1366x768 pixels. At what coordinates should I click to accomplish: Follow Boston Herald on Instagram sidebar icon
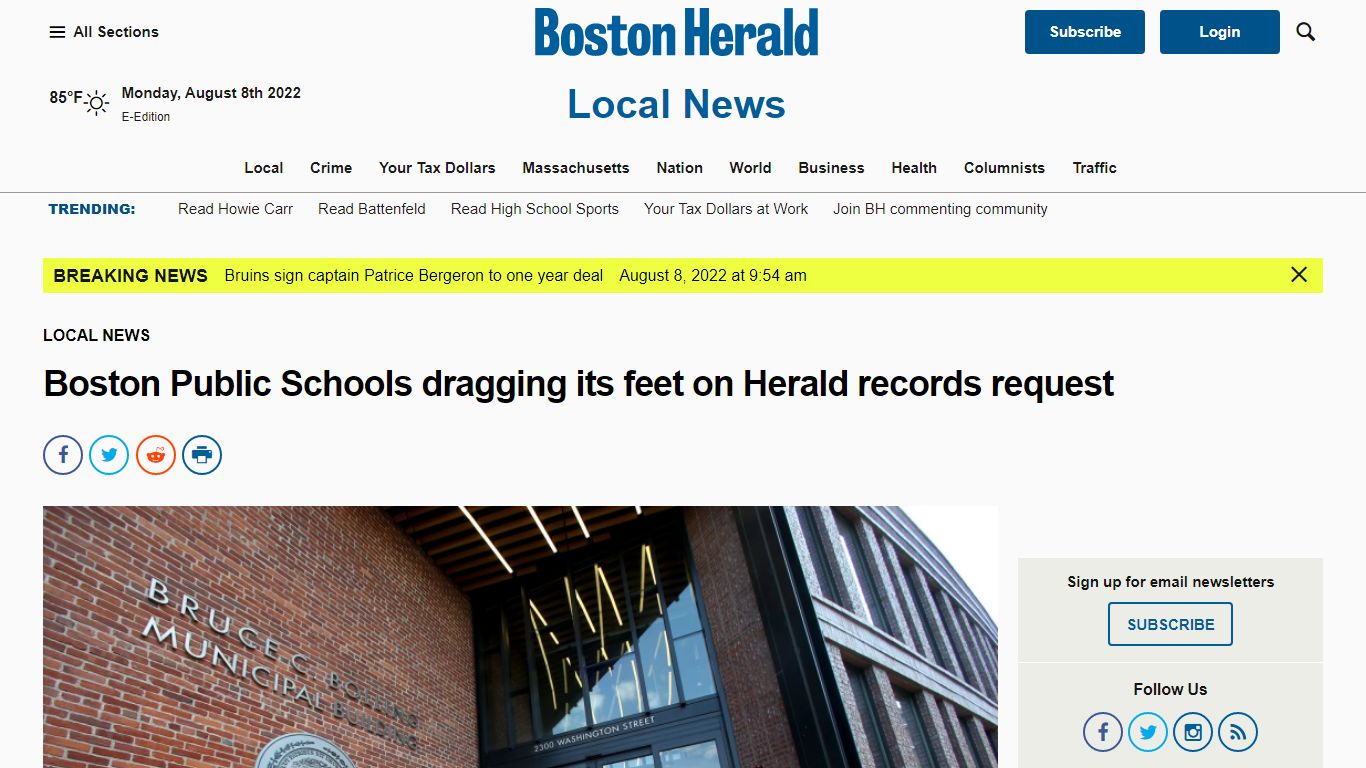[1193, 732]
